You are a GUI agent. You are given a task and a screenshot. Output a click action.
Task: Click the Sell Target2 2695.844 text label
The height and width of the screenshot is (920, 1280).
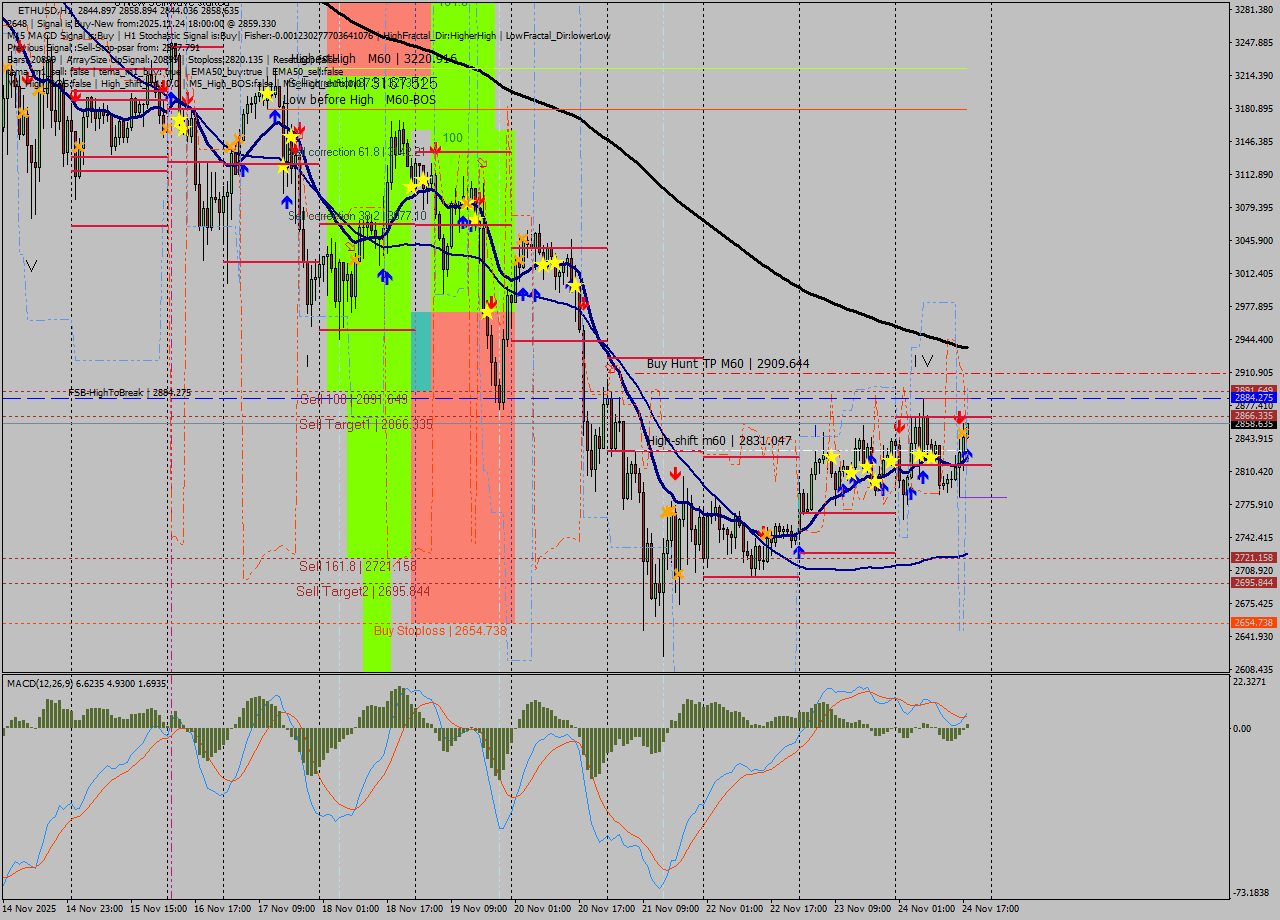tap(363, 592)
